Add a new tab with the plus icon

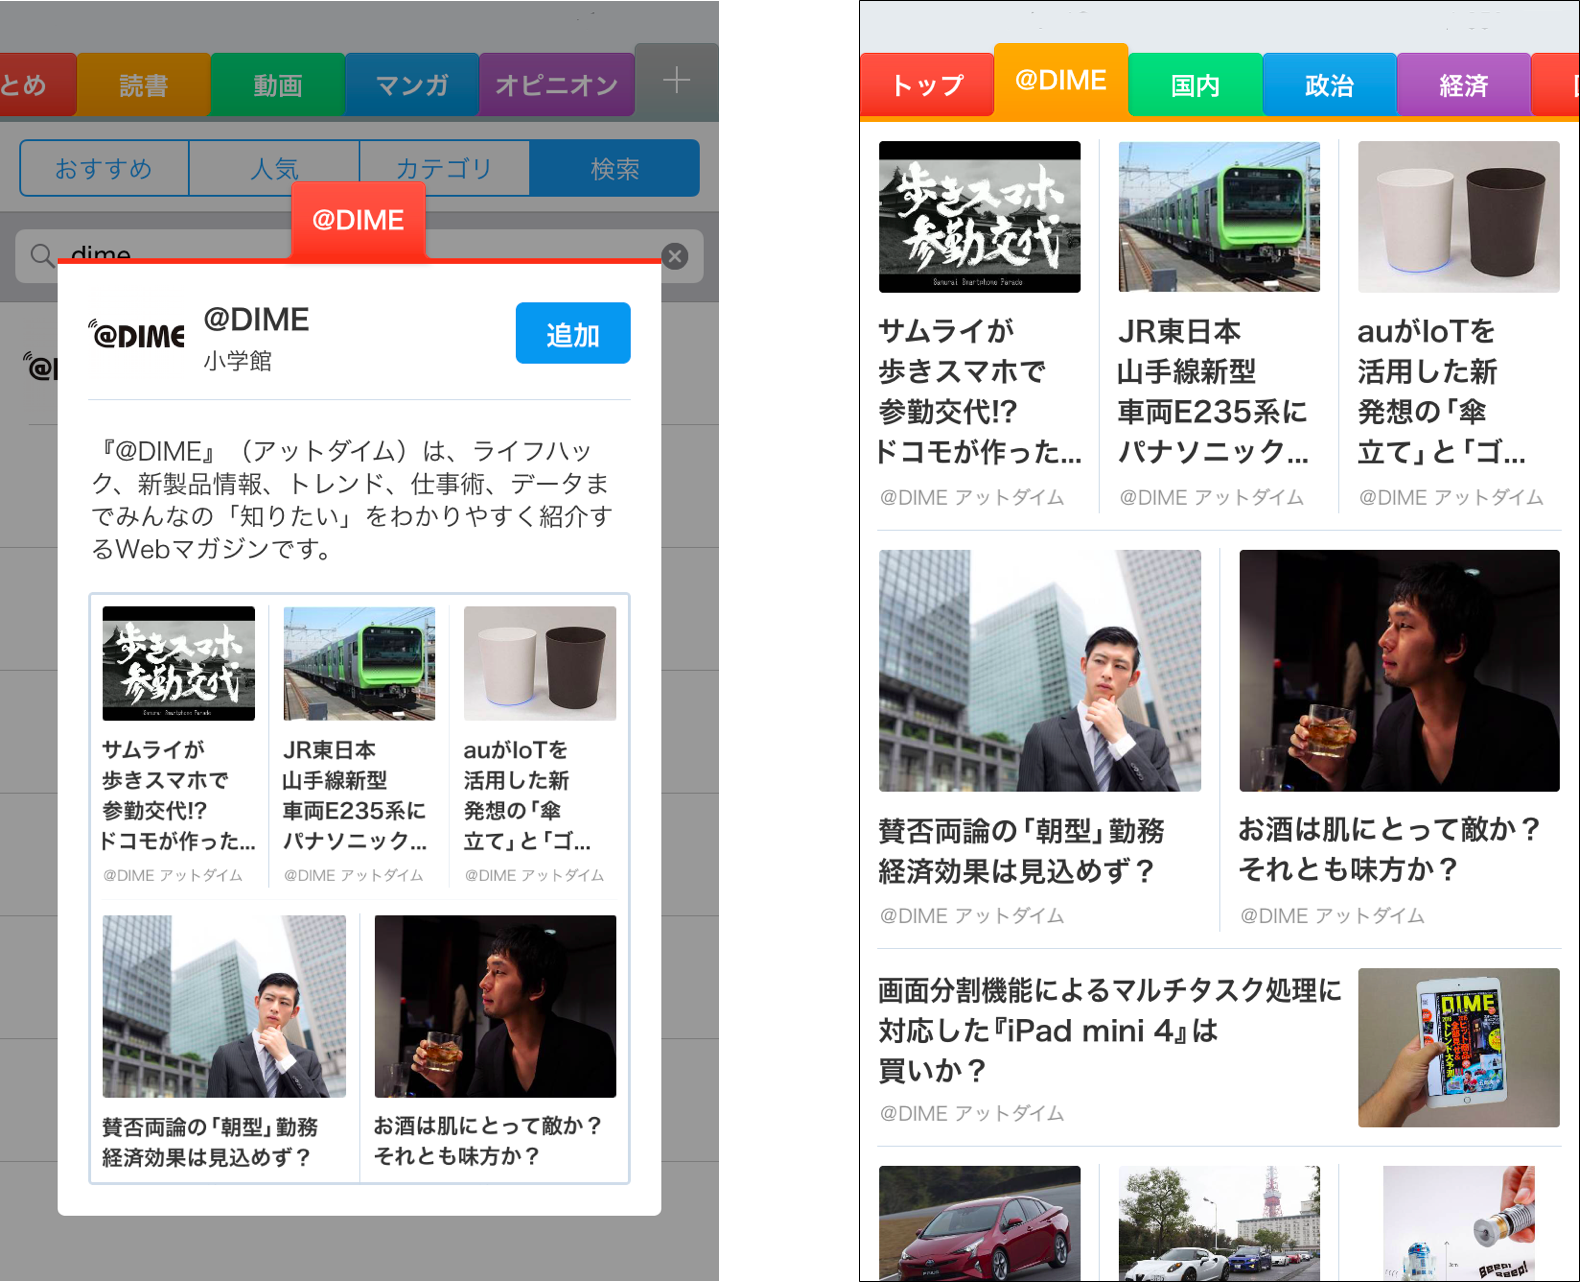[677, 80]
